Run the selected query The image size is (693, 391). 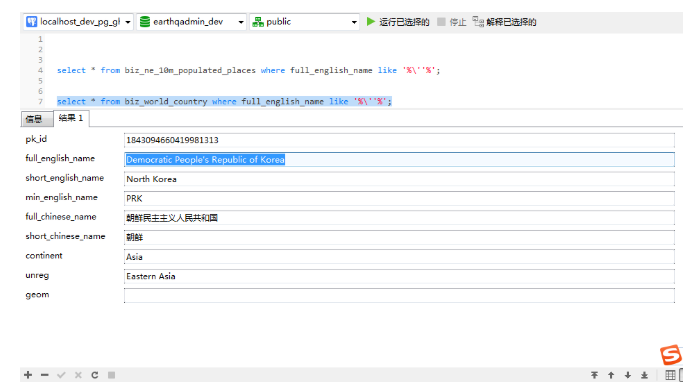click(x=398, y=22)
